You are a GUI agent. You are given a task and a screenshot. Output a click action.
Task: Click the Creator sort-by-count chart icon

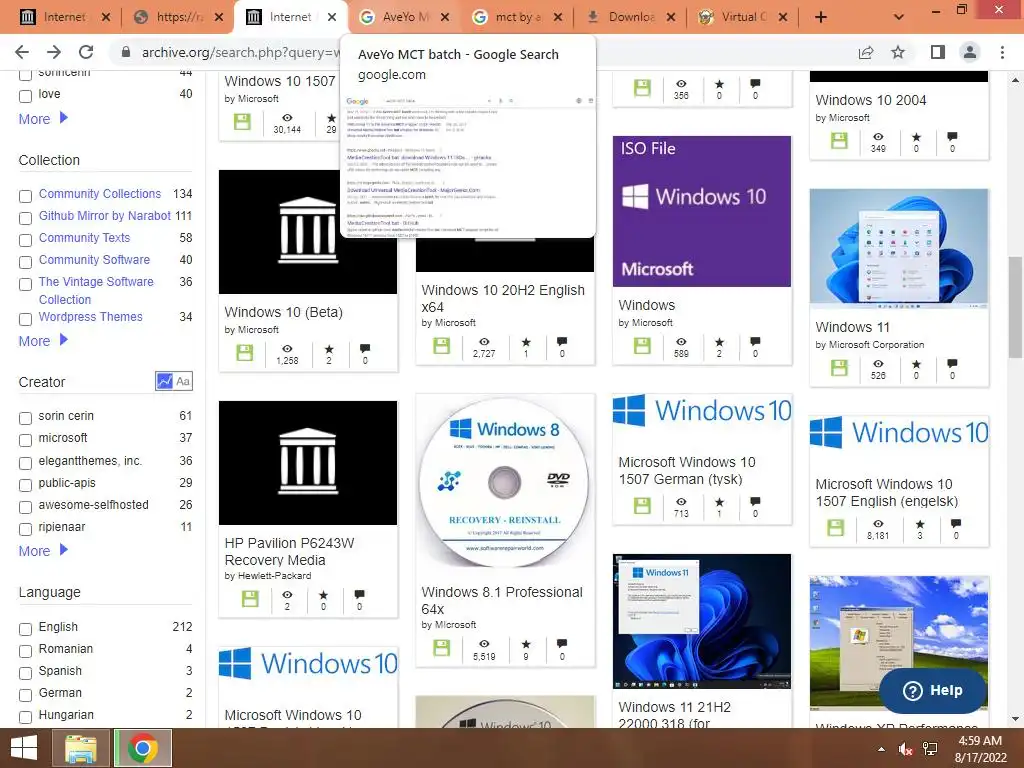[x=165, y=381]
